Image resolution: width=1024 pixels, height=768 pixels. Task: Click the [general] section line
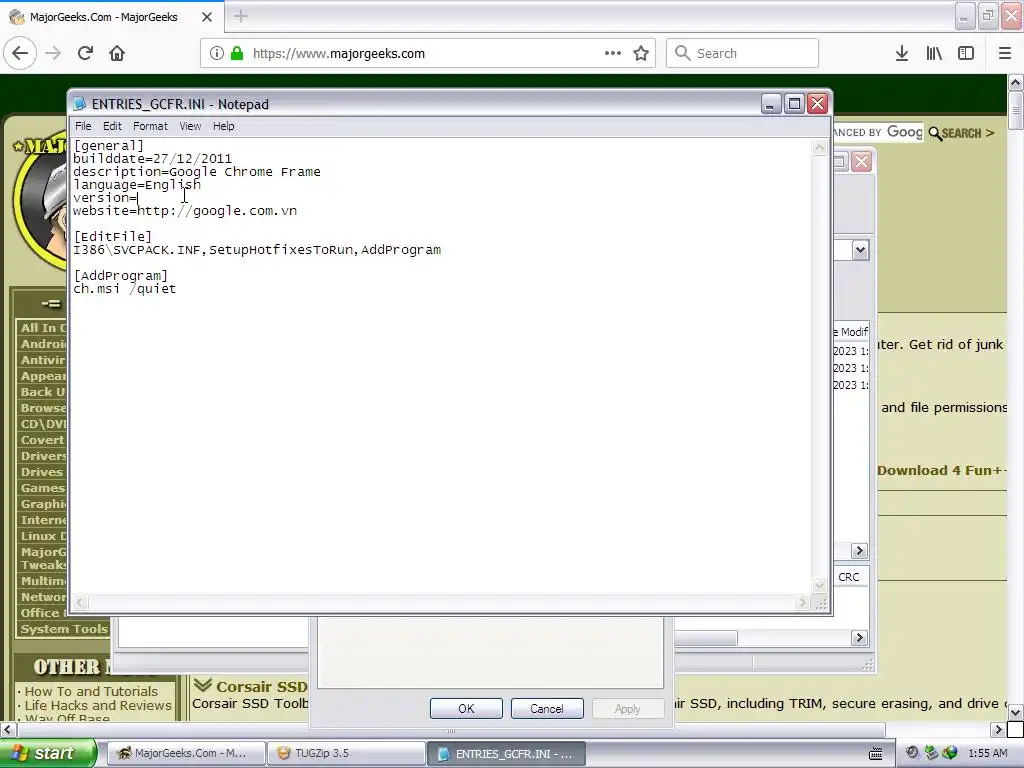(x=108, y=146)
